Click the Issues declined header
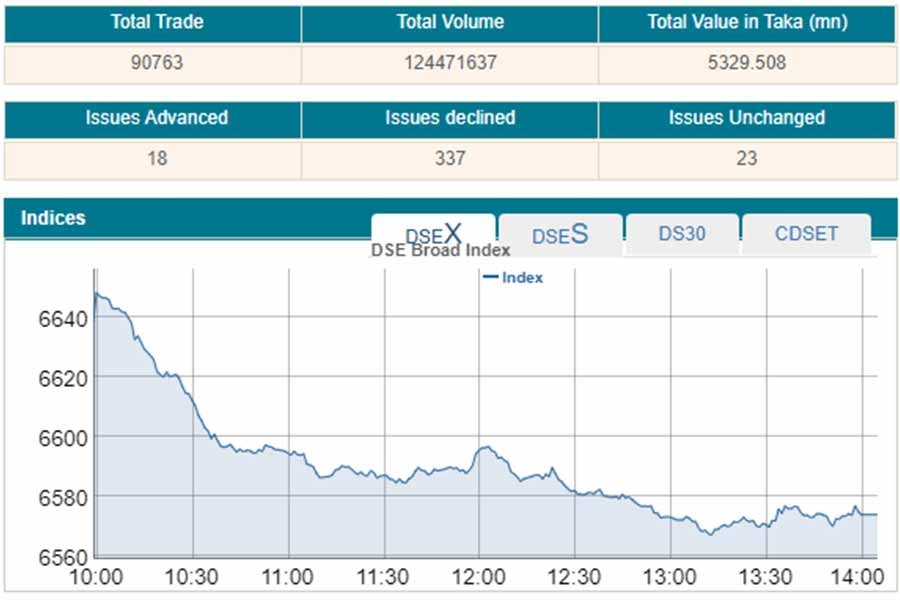The height and width of the screenshot is (600, 900). [x=450, y=118]
